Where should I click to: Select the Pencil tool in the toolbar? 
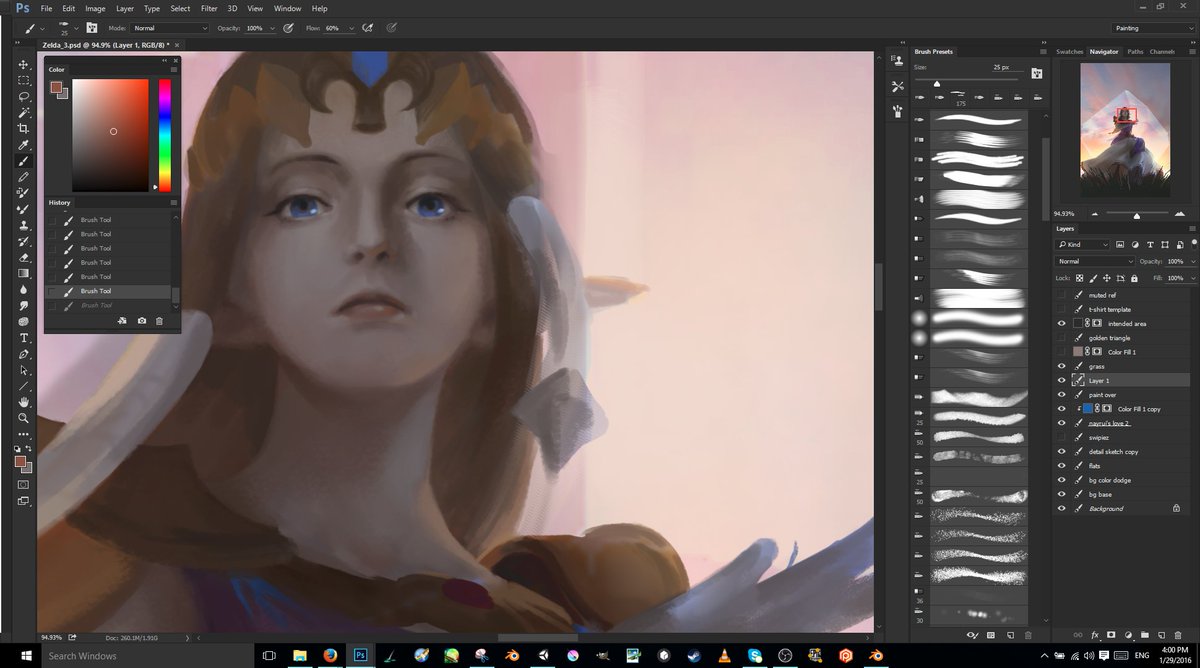(x=23, y=177)
